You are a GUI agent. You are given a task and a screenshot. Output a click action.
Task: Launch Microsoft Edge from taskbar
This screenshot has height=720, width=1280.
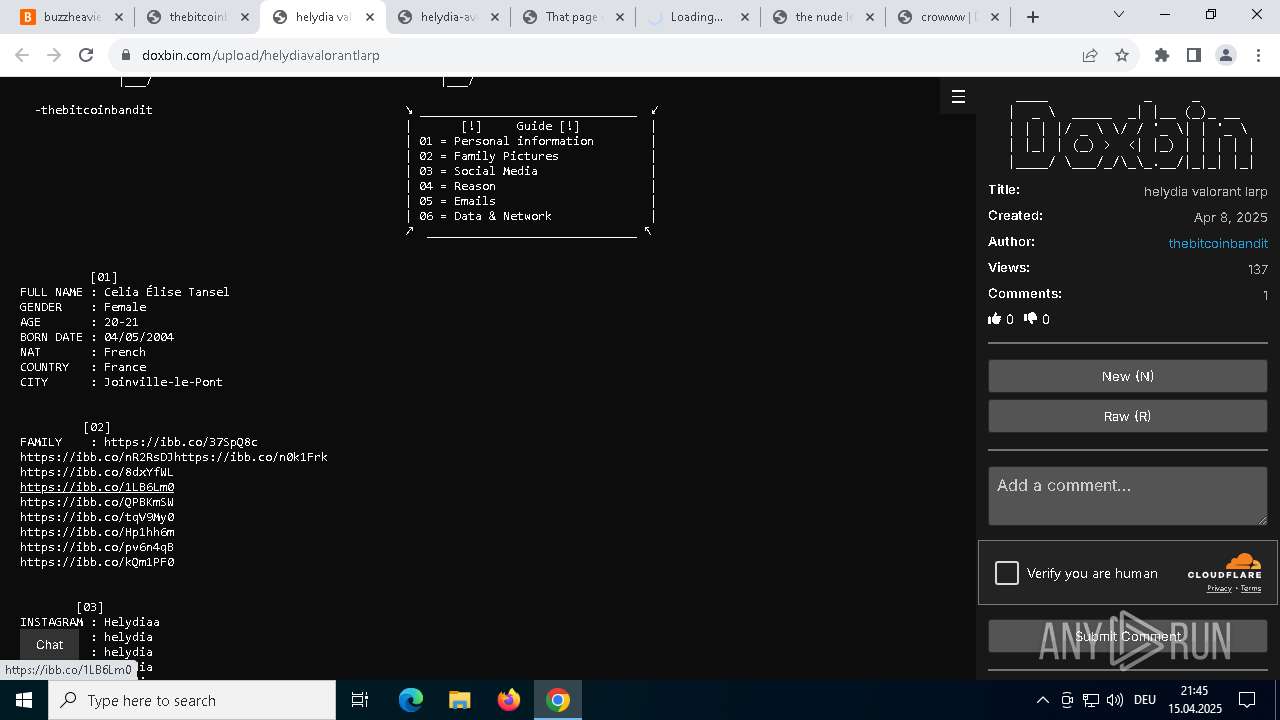[x=411, y=700]
